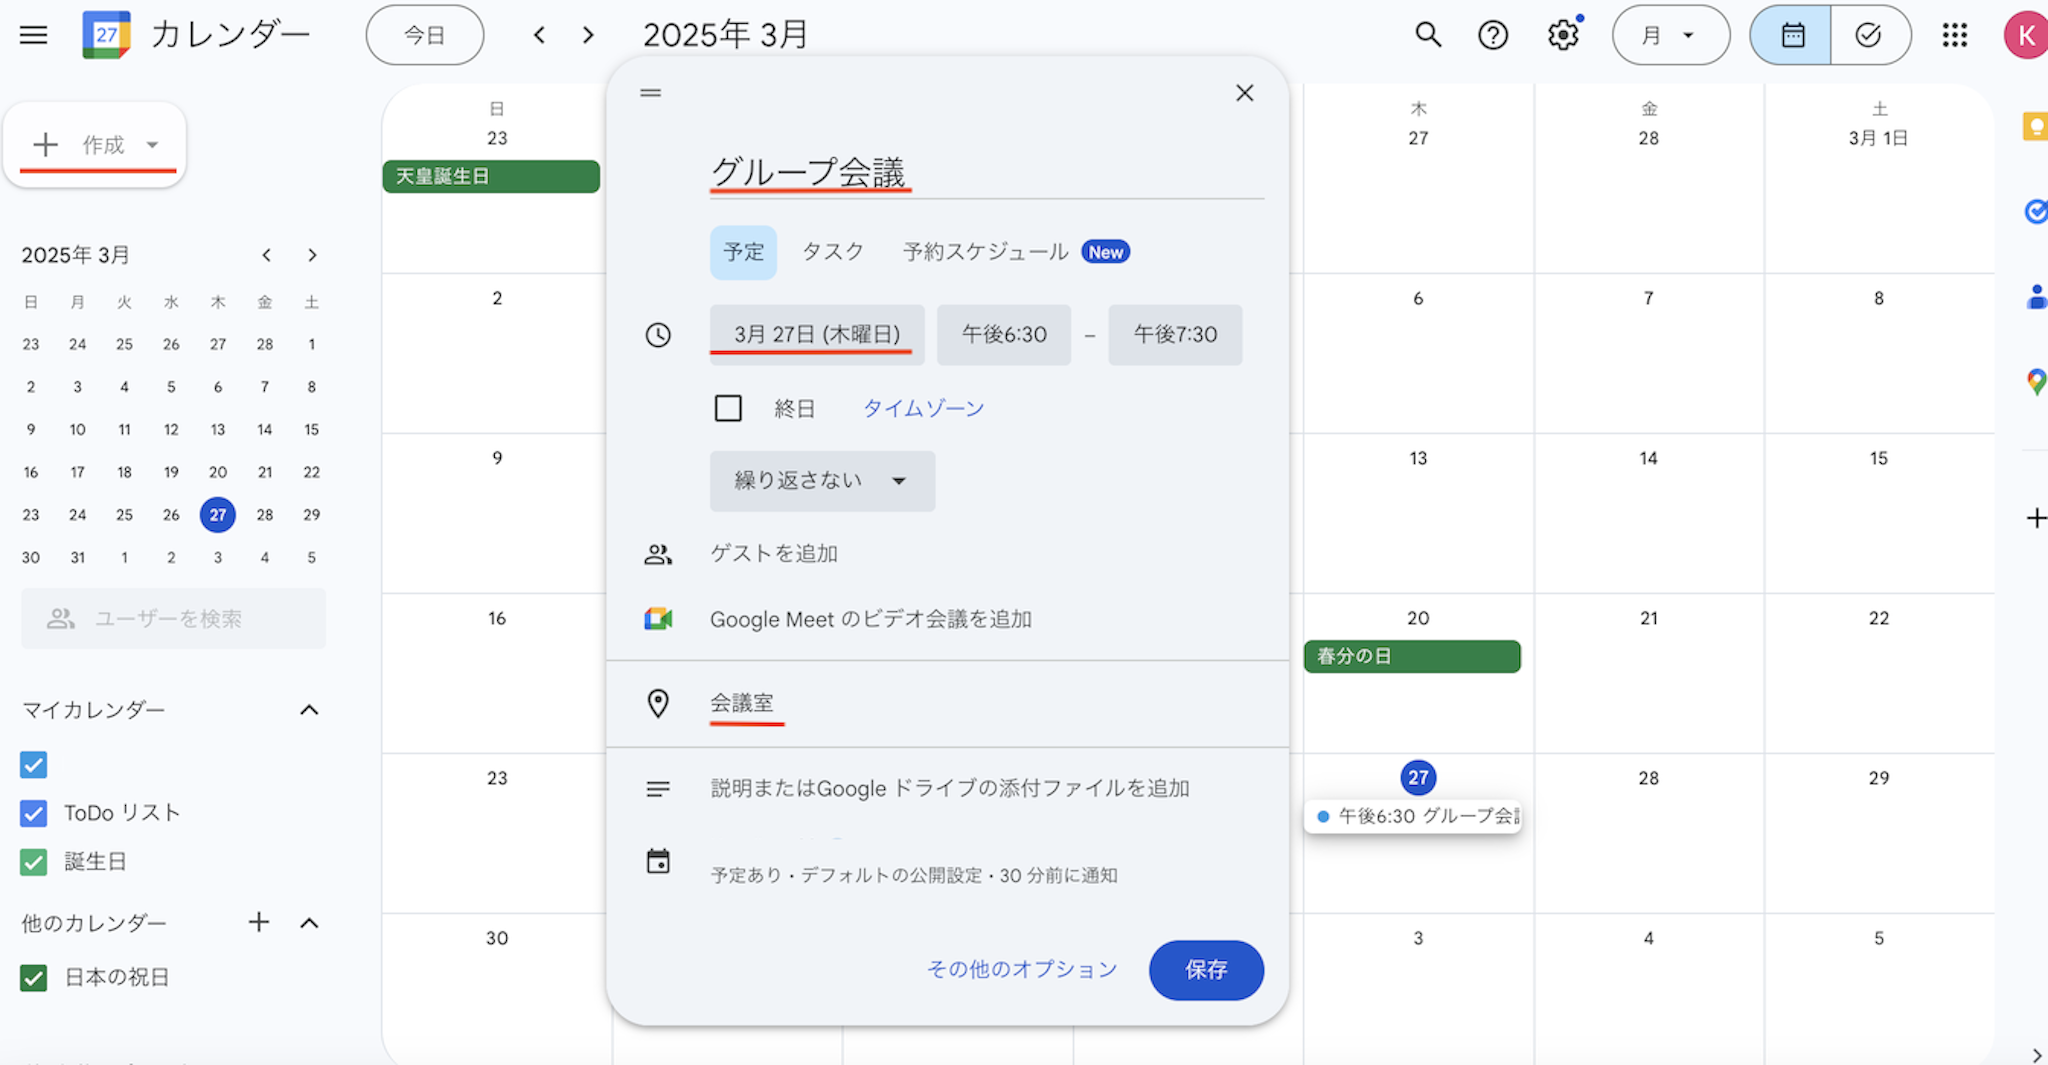Open the 月 view selector dropdown
The image size is (2048, 1065).
(x=1670, y=35)
